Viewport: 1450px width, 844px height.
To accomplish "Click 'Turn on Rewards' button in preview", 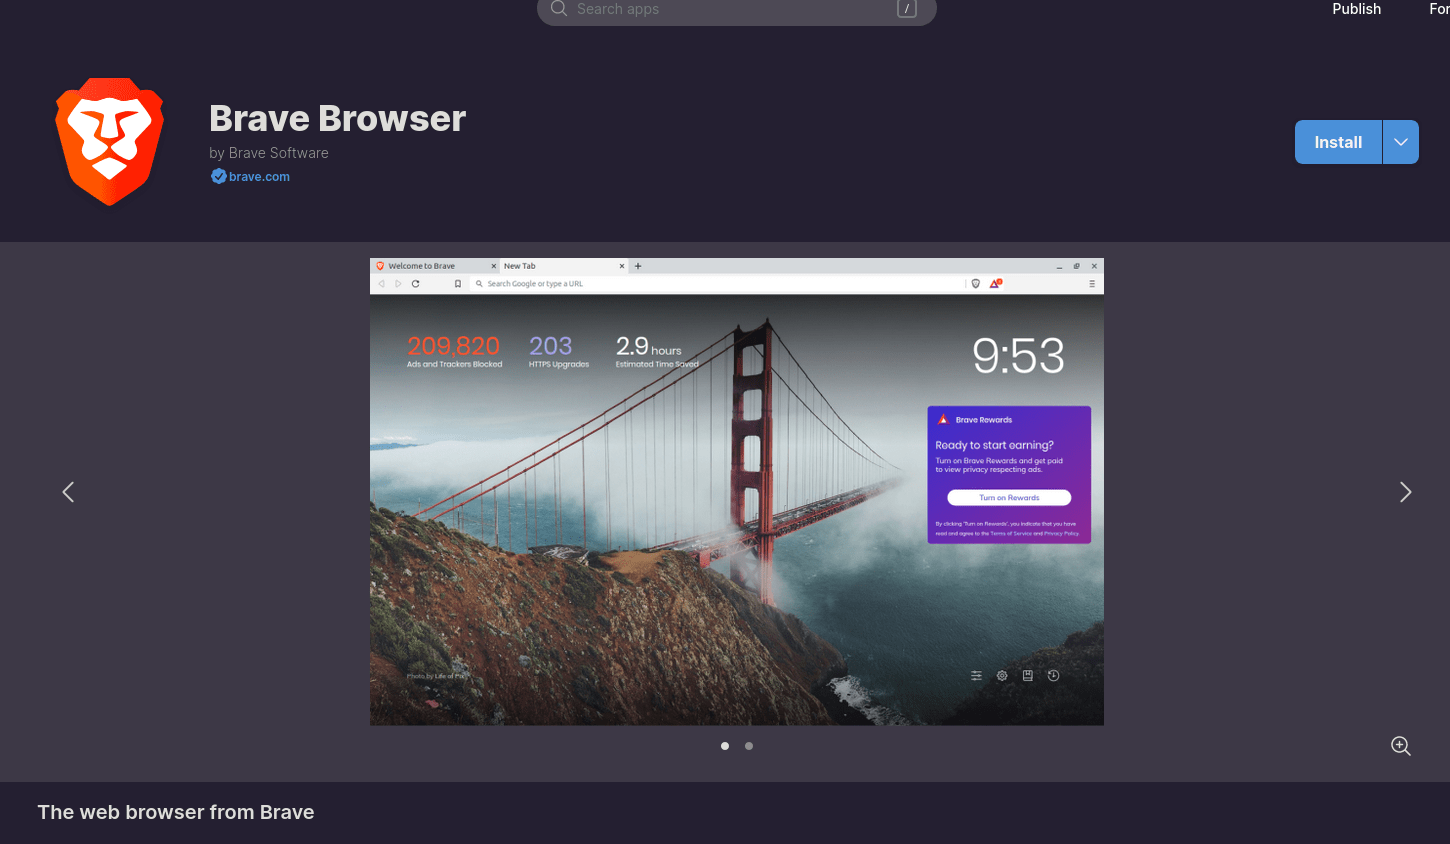I will 1009,498.
